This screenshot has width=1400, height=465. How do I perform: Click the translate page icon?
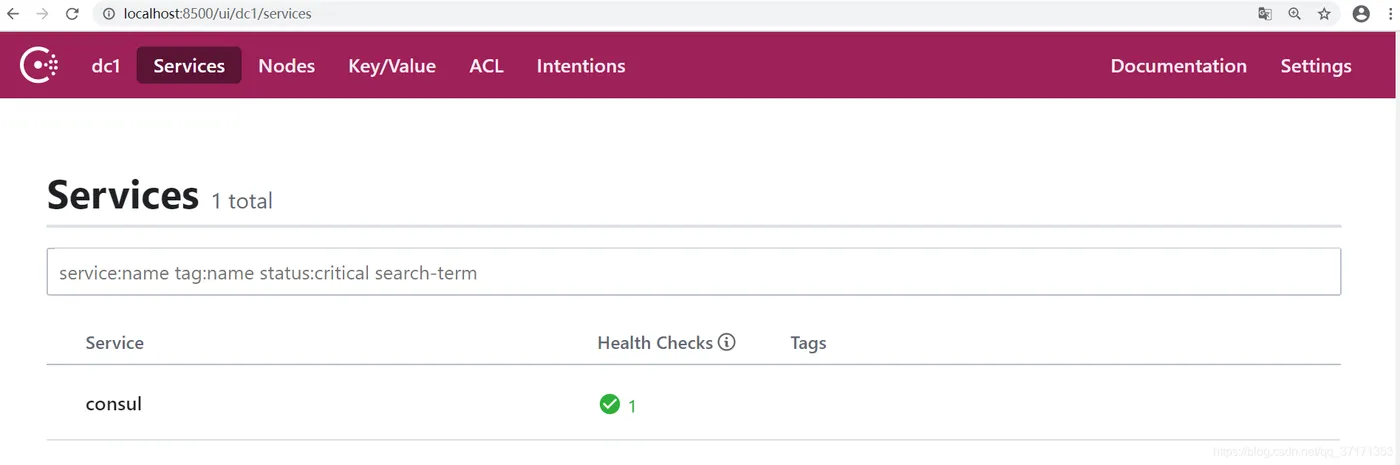pos(1265,14)
